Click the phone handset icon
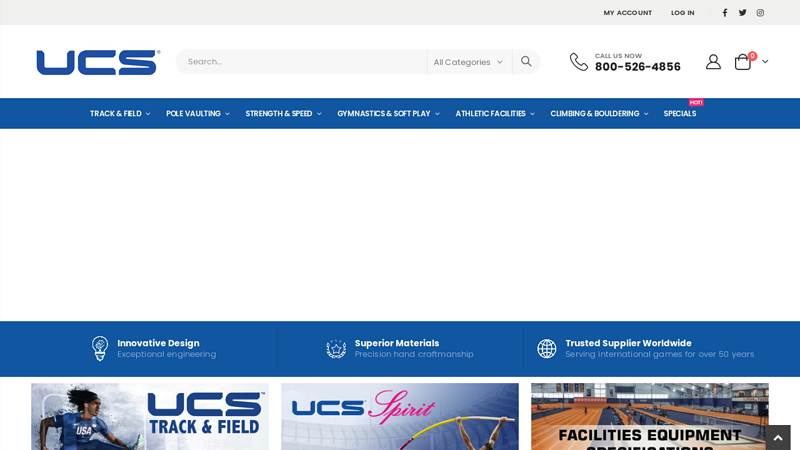 579,62
